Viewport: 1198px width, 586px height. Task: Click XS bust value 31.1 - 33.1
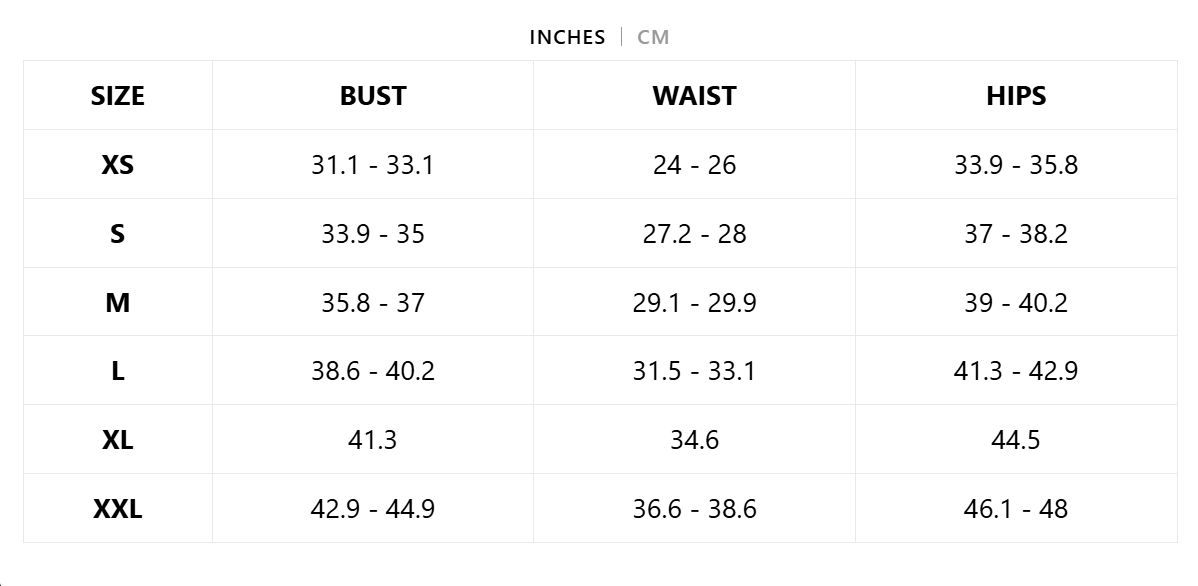[x=373, y=165]
